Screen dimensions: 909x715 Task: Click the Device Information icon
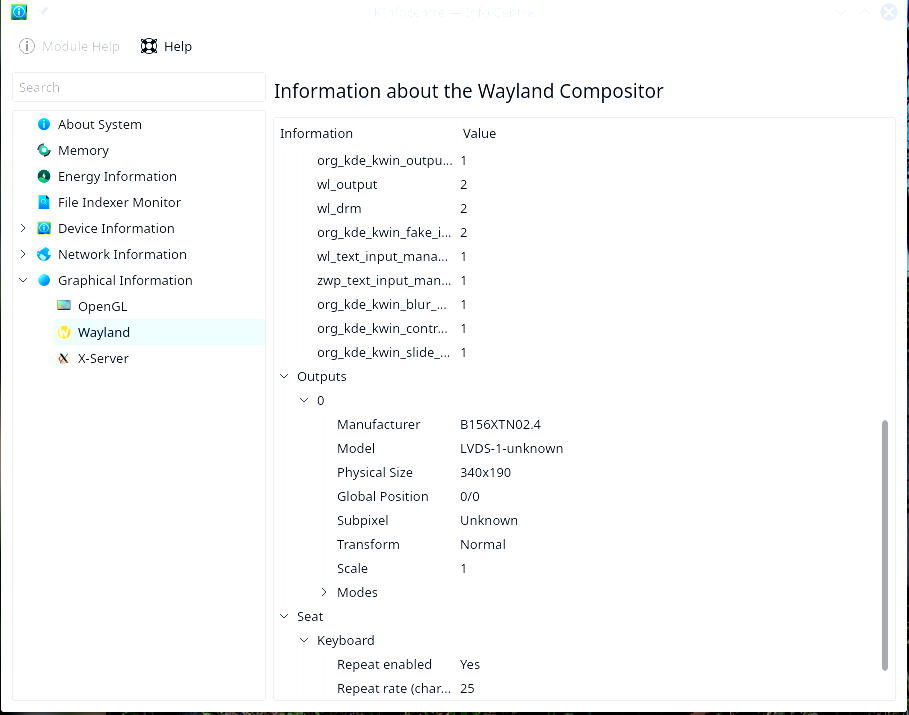coord(44,229)
